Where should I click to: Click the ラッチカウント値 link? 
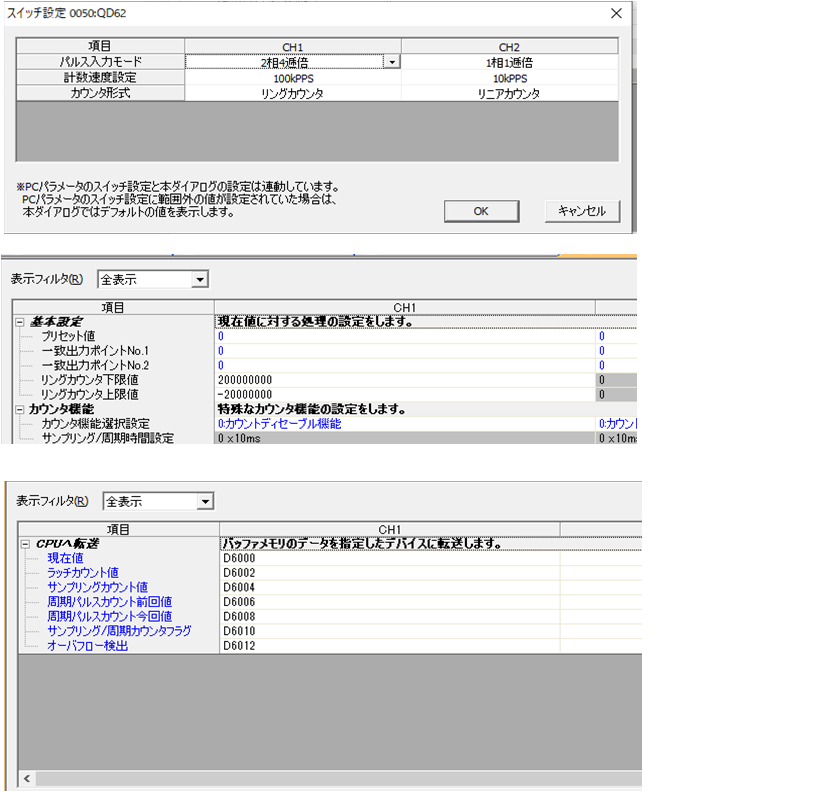83,573
